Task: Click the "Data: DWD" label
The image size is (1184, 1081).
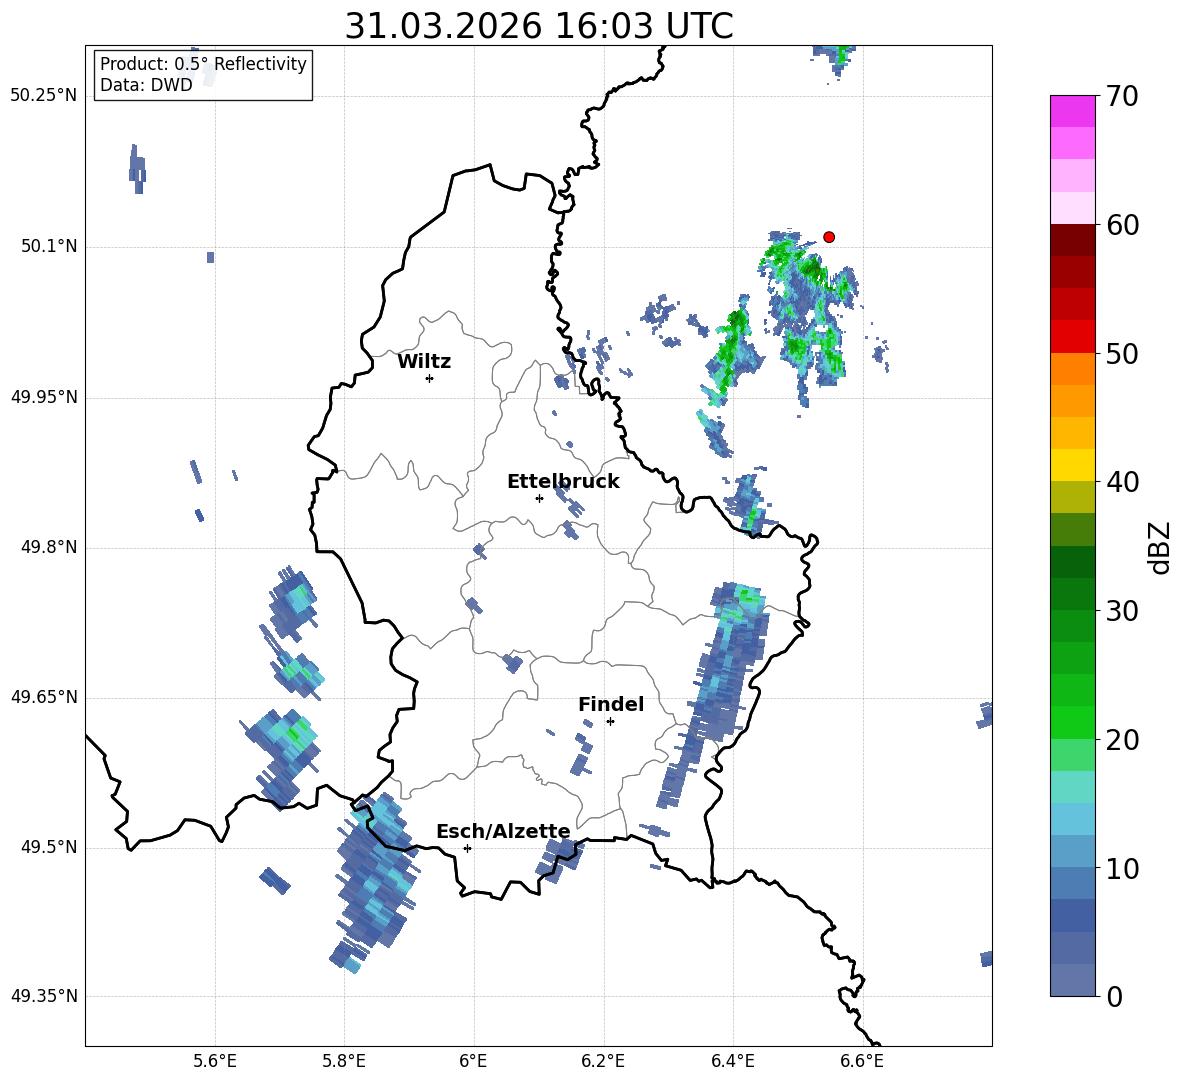Action: 146,85
